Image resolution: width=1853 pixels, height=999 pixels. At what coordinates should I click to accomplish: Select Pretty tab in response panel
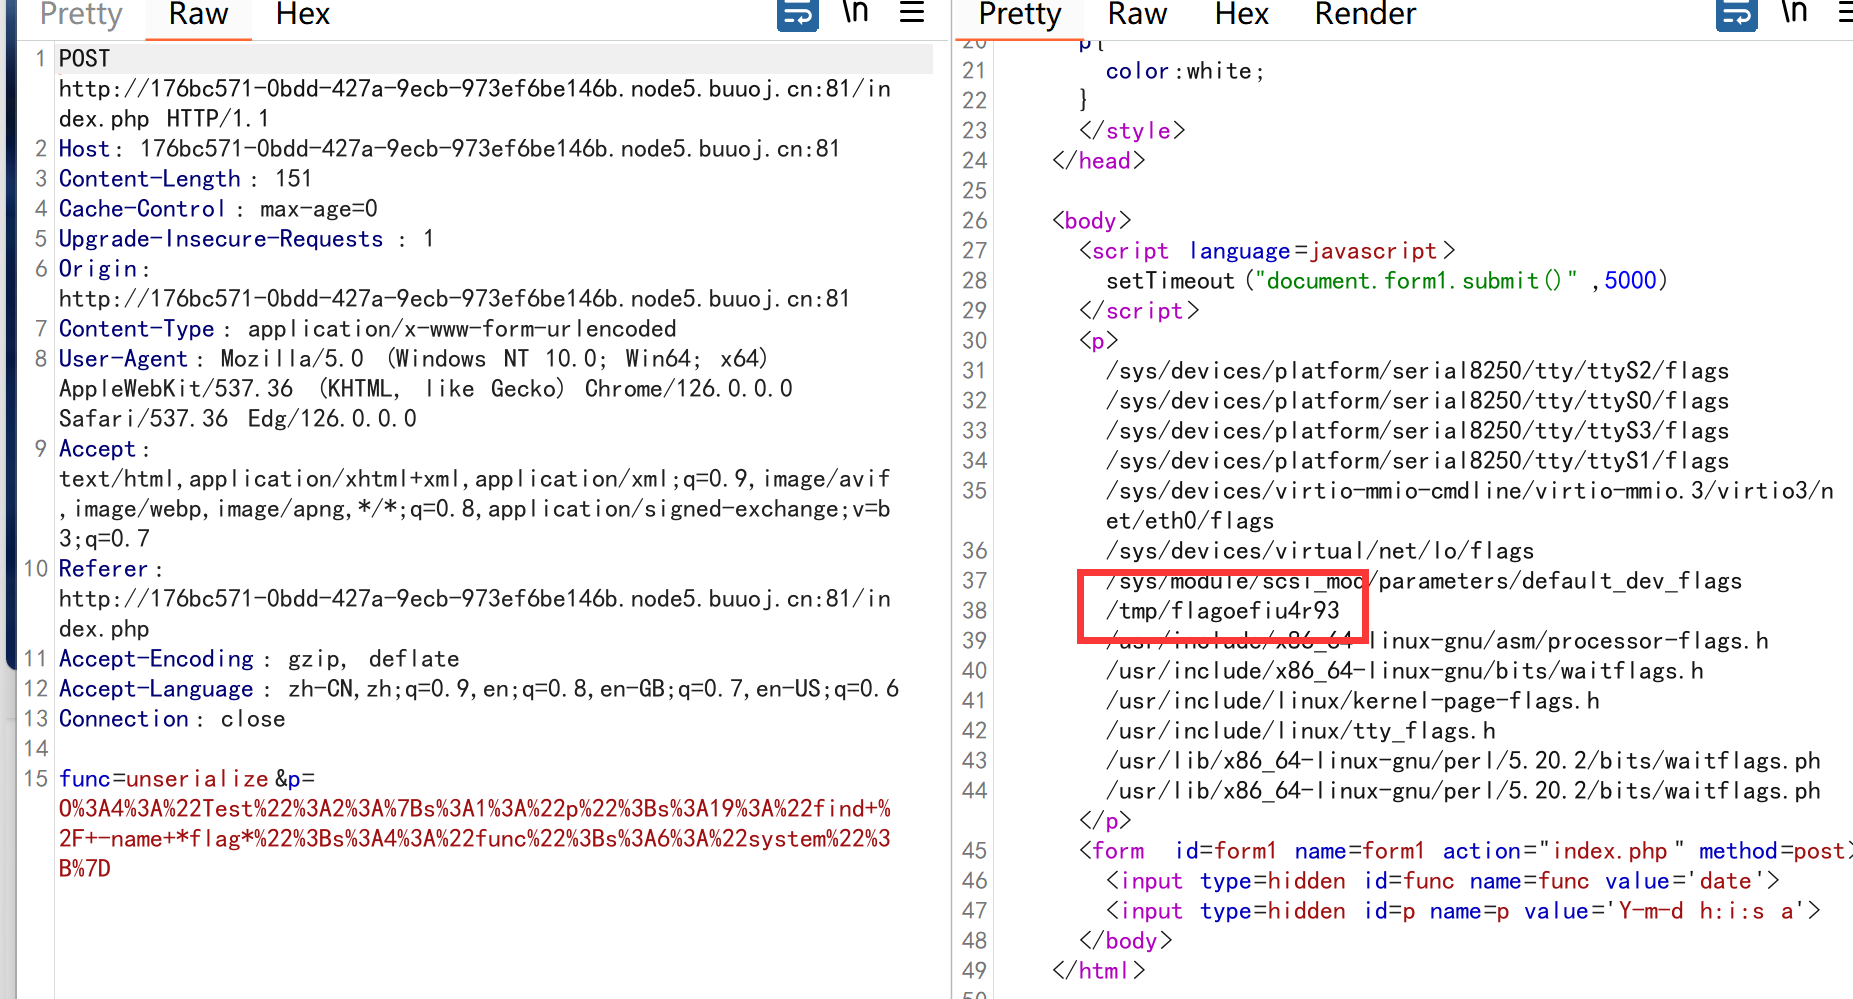point(1019,15)
